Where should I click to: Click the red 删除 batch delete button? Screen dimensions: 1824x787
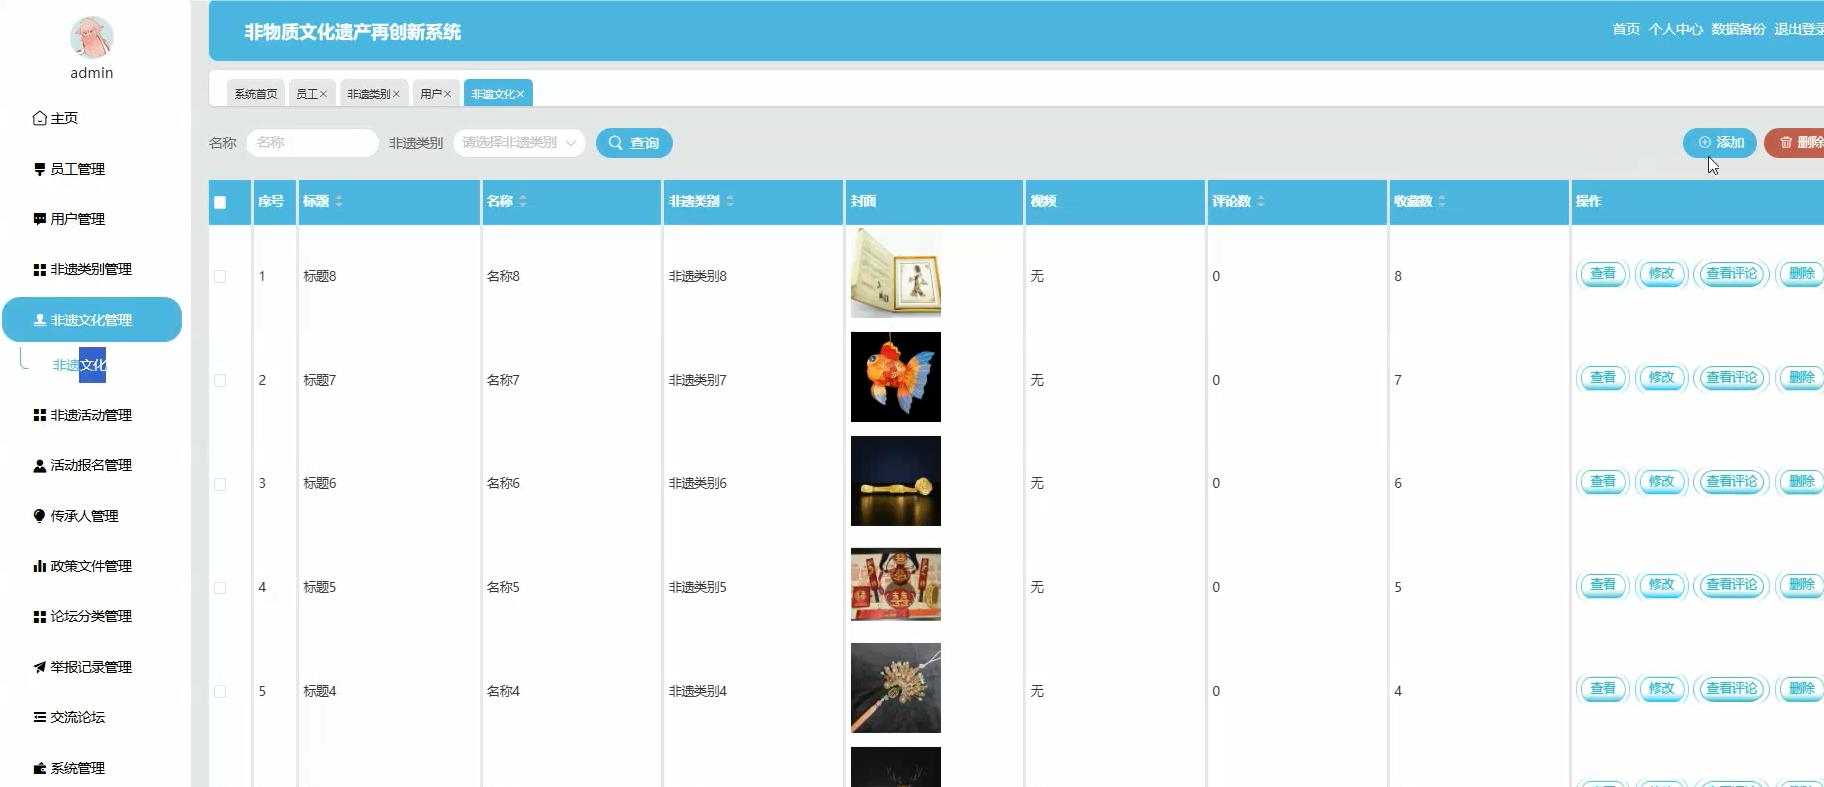(1796, 143)
